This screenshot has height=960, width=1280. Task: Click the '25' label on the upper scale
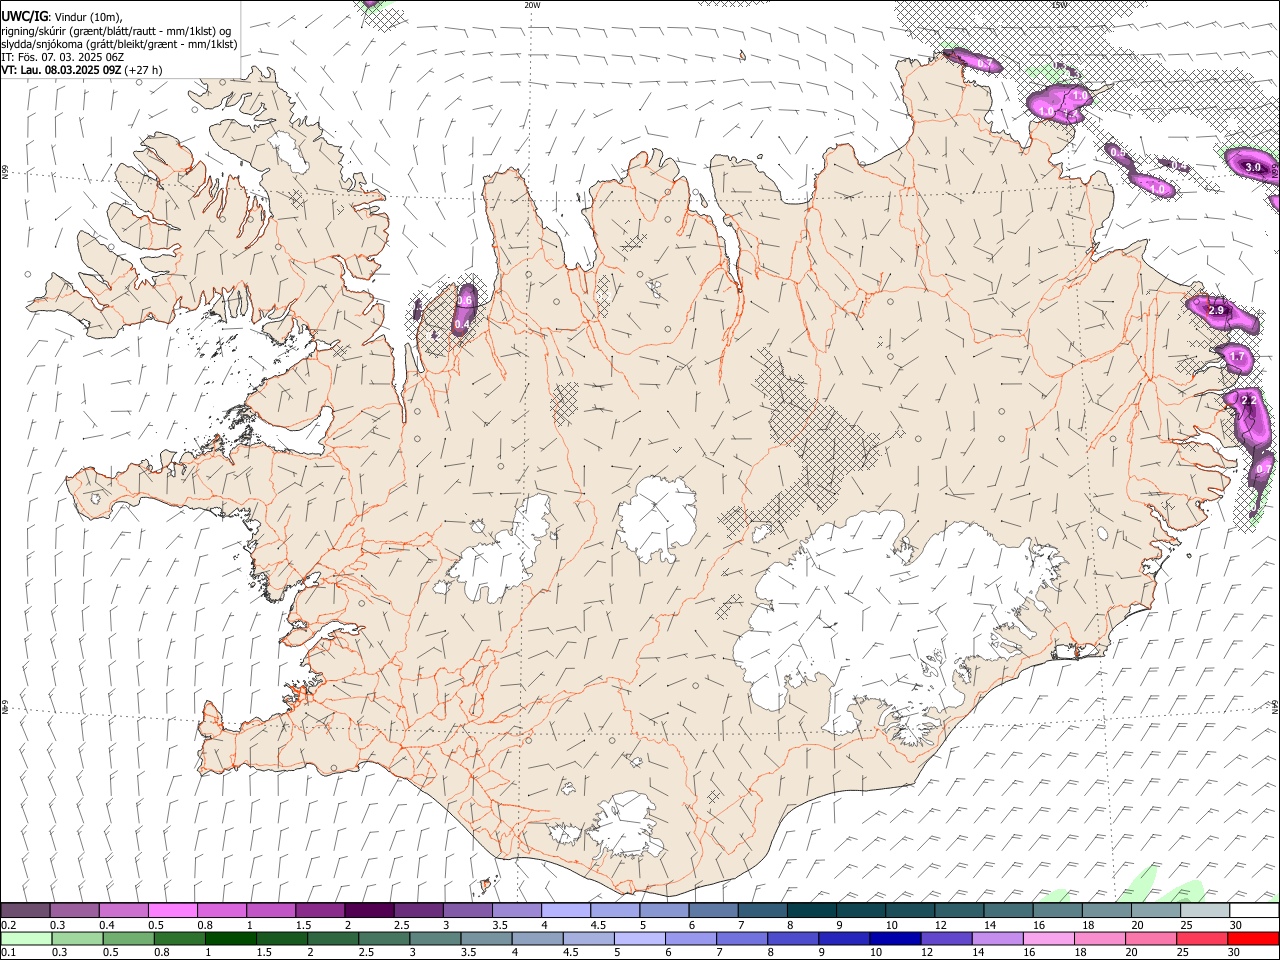1186,925
